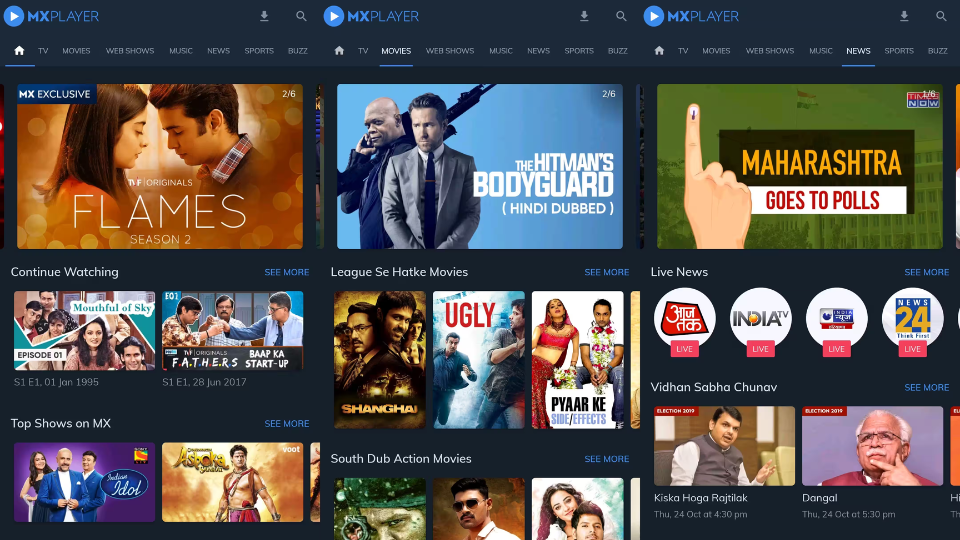Open the Dangal news video
960x540 pixels.
tap(873, 446)
